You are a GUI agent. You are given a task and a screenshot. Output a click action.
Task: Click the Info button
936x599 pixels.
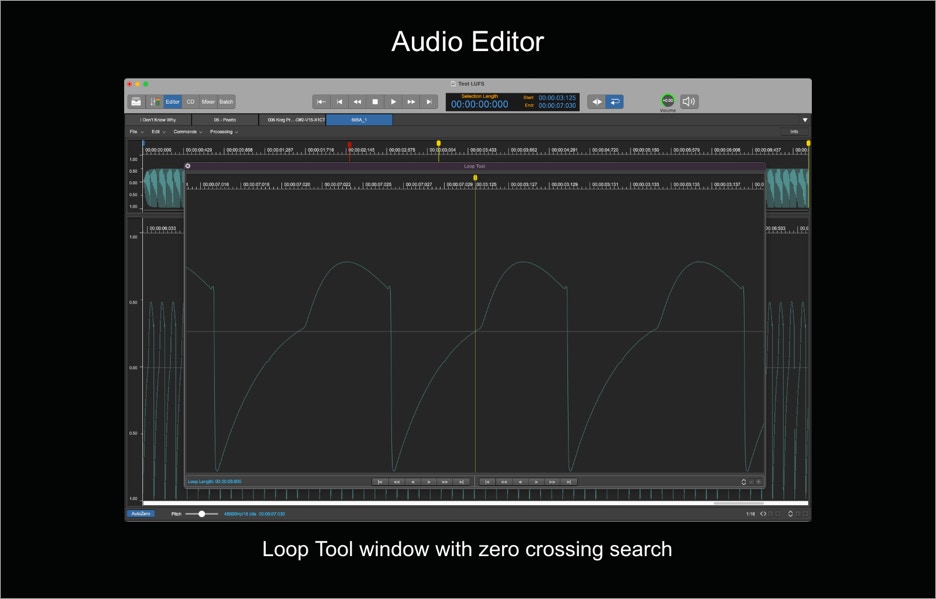[794, 132]
